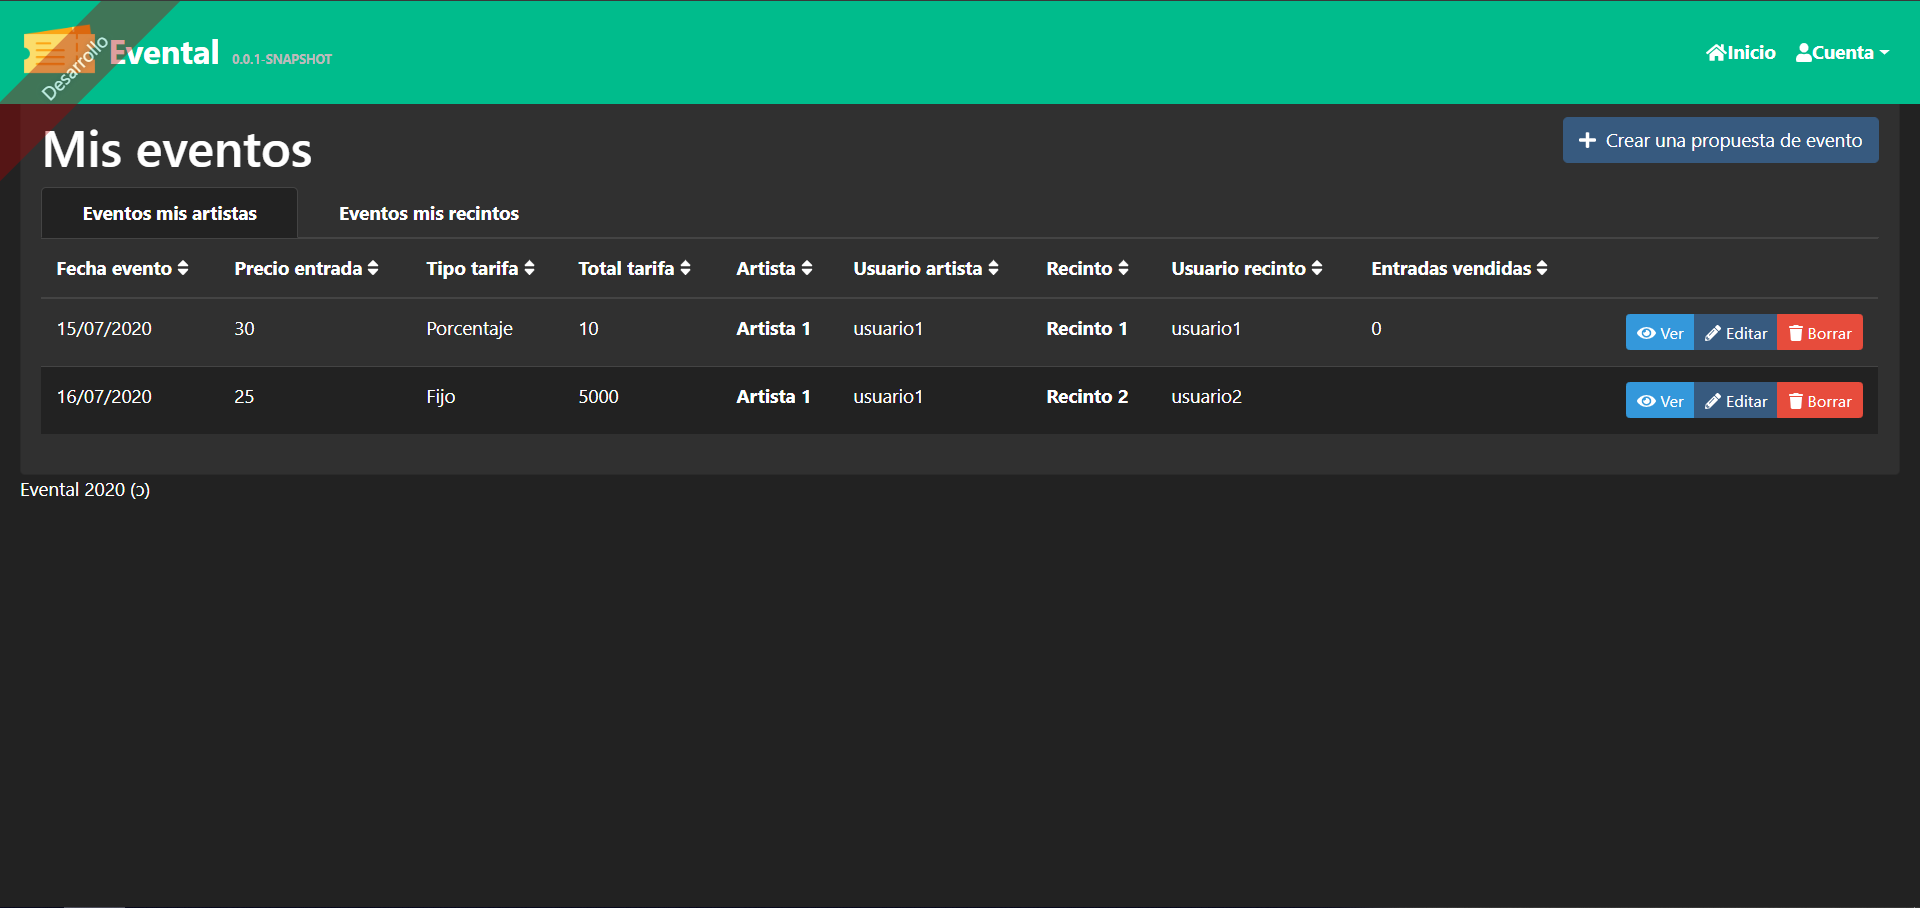Viewport: 1920px width, 908px height.
Task: Go to Inicio home link
Action: coord(1740,53)
